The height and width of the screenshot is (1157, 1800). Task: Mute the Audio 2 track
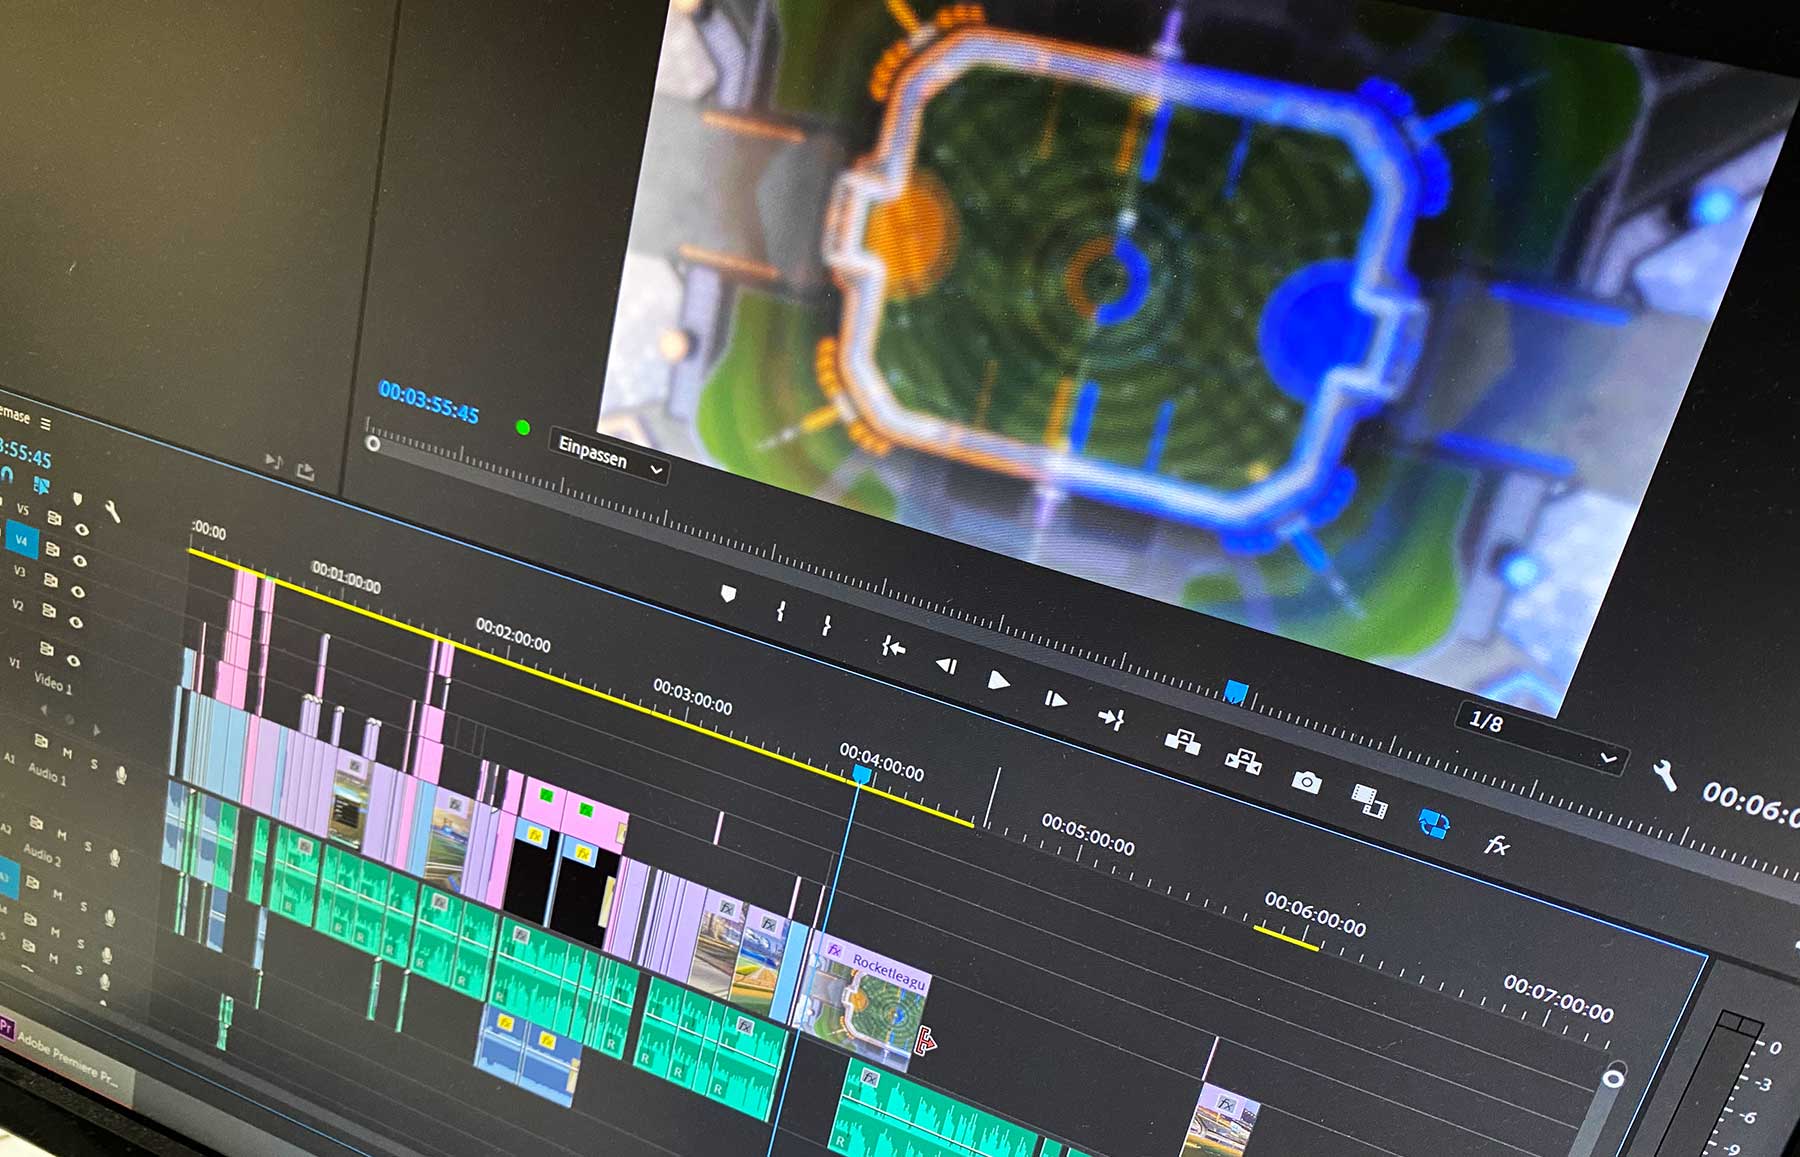(x=61, y=835)
